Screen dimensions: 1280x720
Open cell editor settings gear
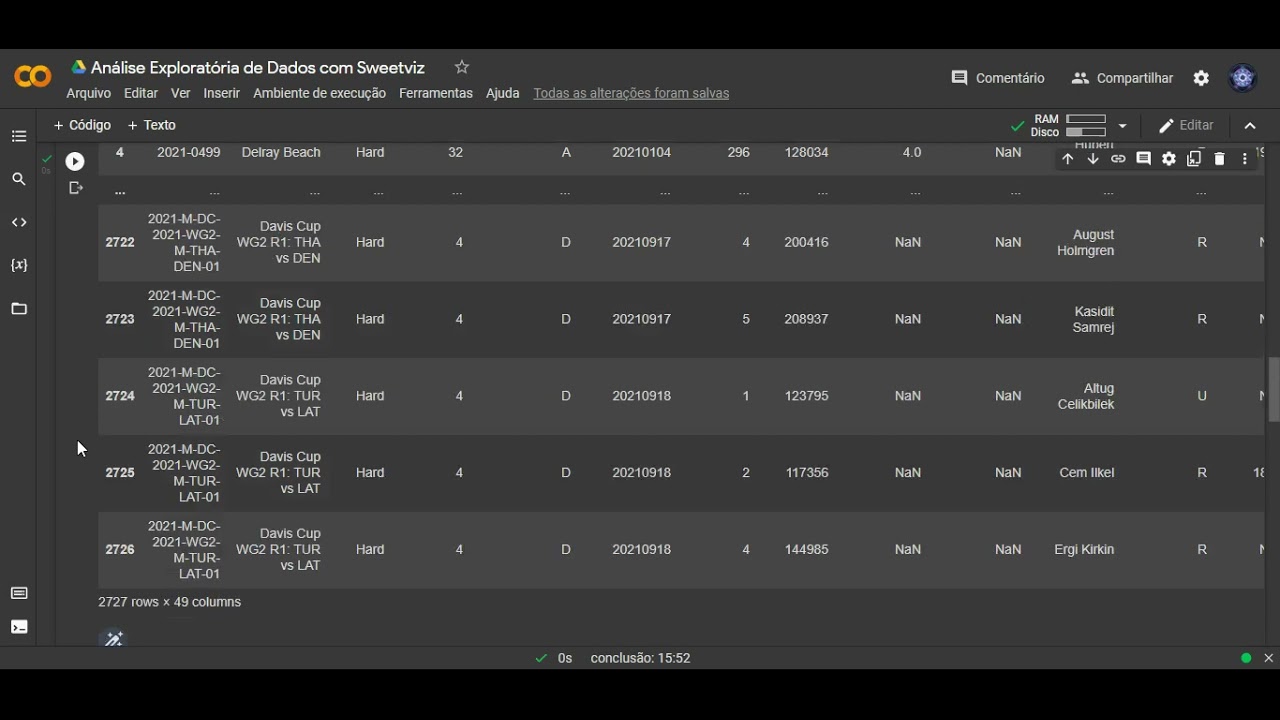[x=1168, y=159]
